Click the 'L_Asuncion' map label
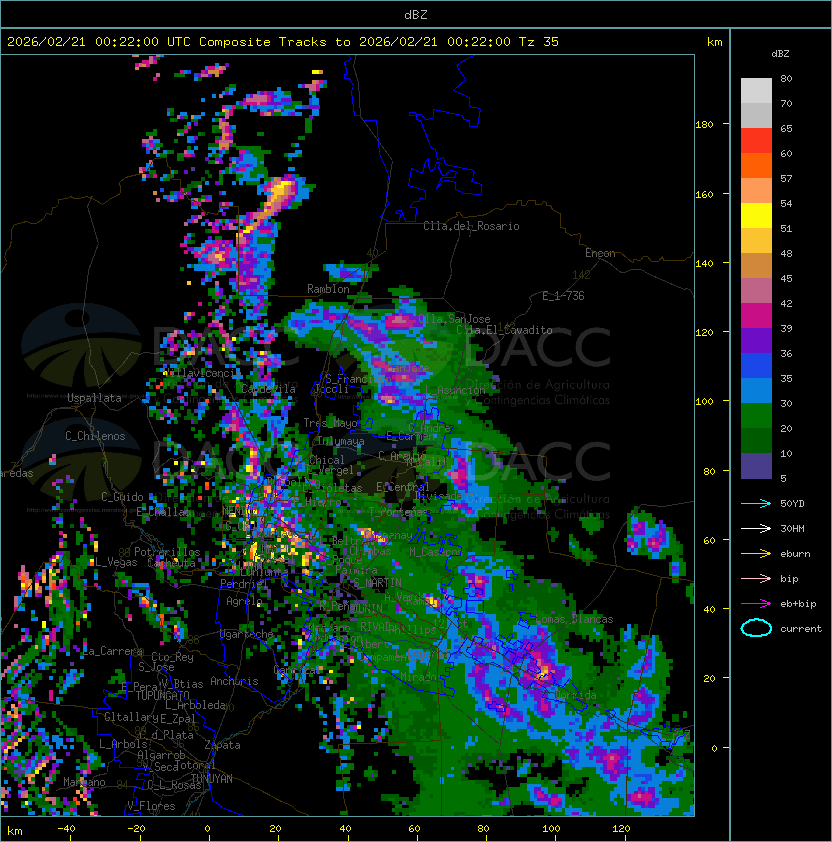This screenshot has width=832, height=842. pos(455,390)
